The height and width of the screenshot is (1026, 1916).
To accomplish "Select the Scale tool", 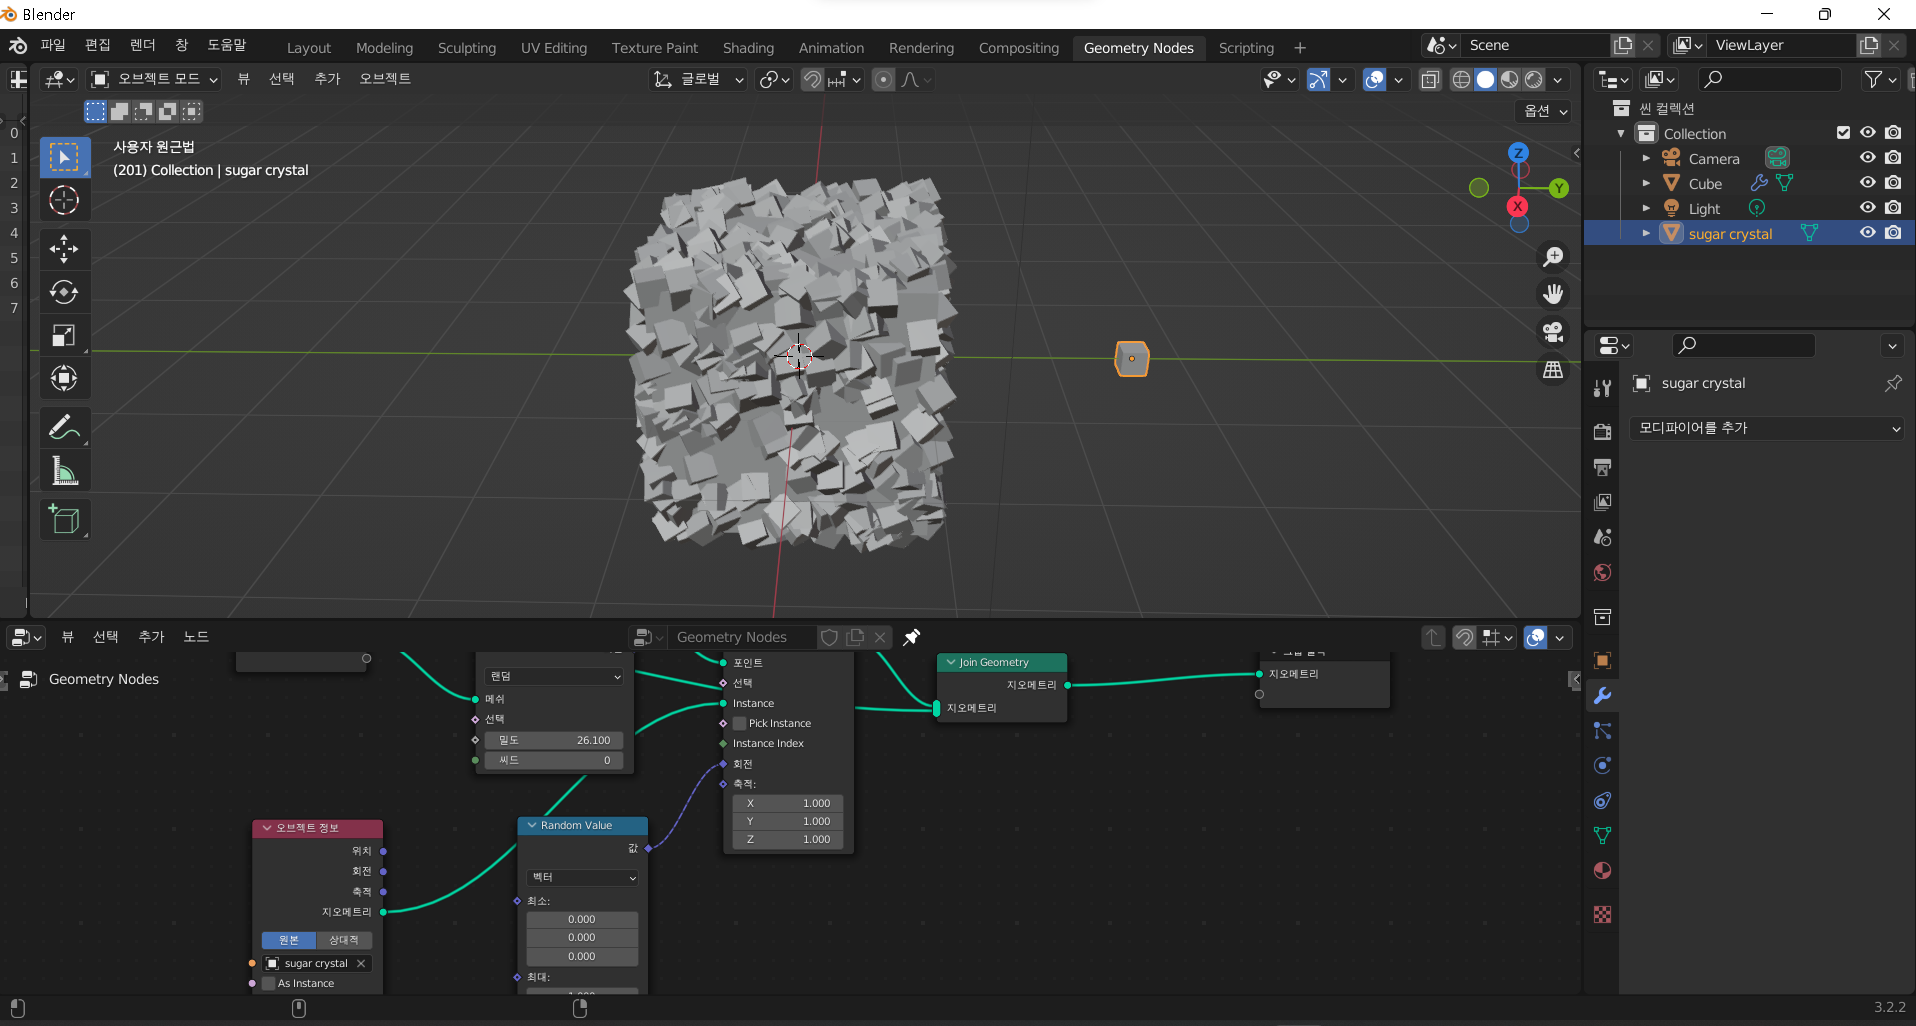I will pyautogui.click(x=65, y=335).
